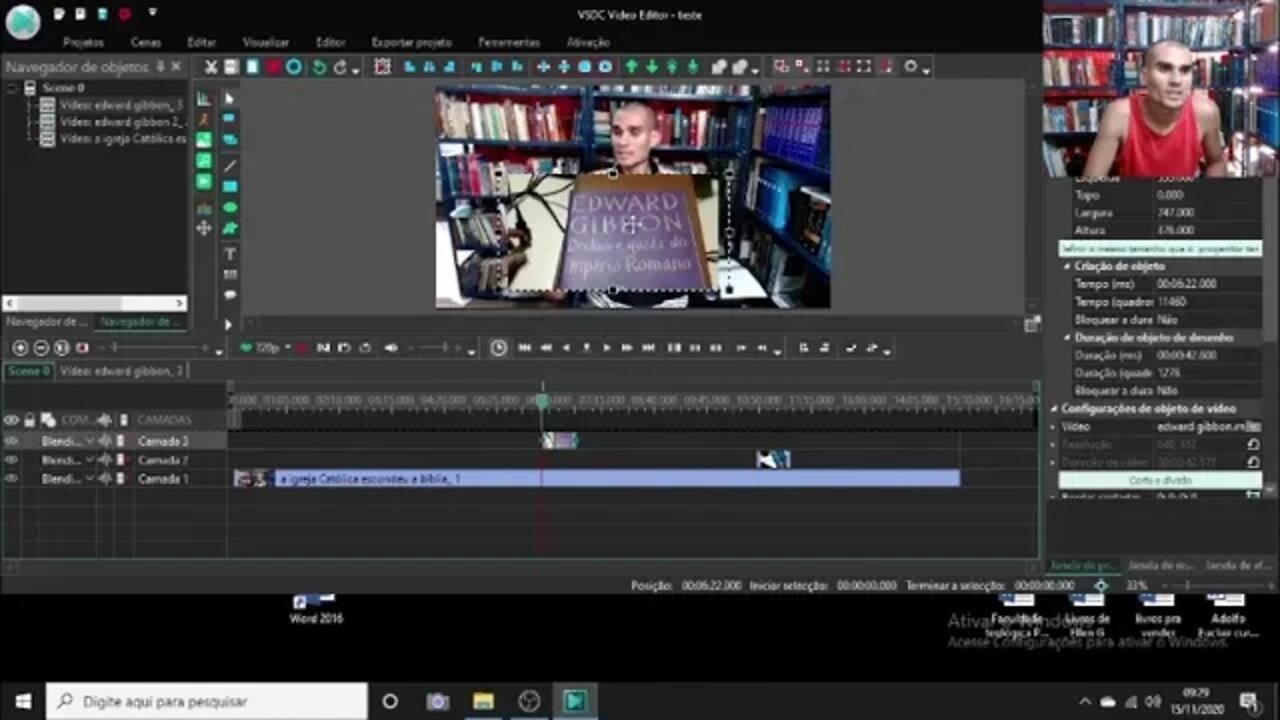The width and height of the screenshot is (1280, 720).
Task: Open the Visualizar menu
Action: click(x=266, y=43)
